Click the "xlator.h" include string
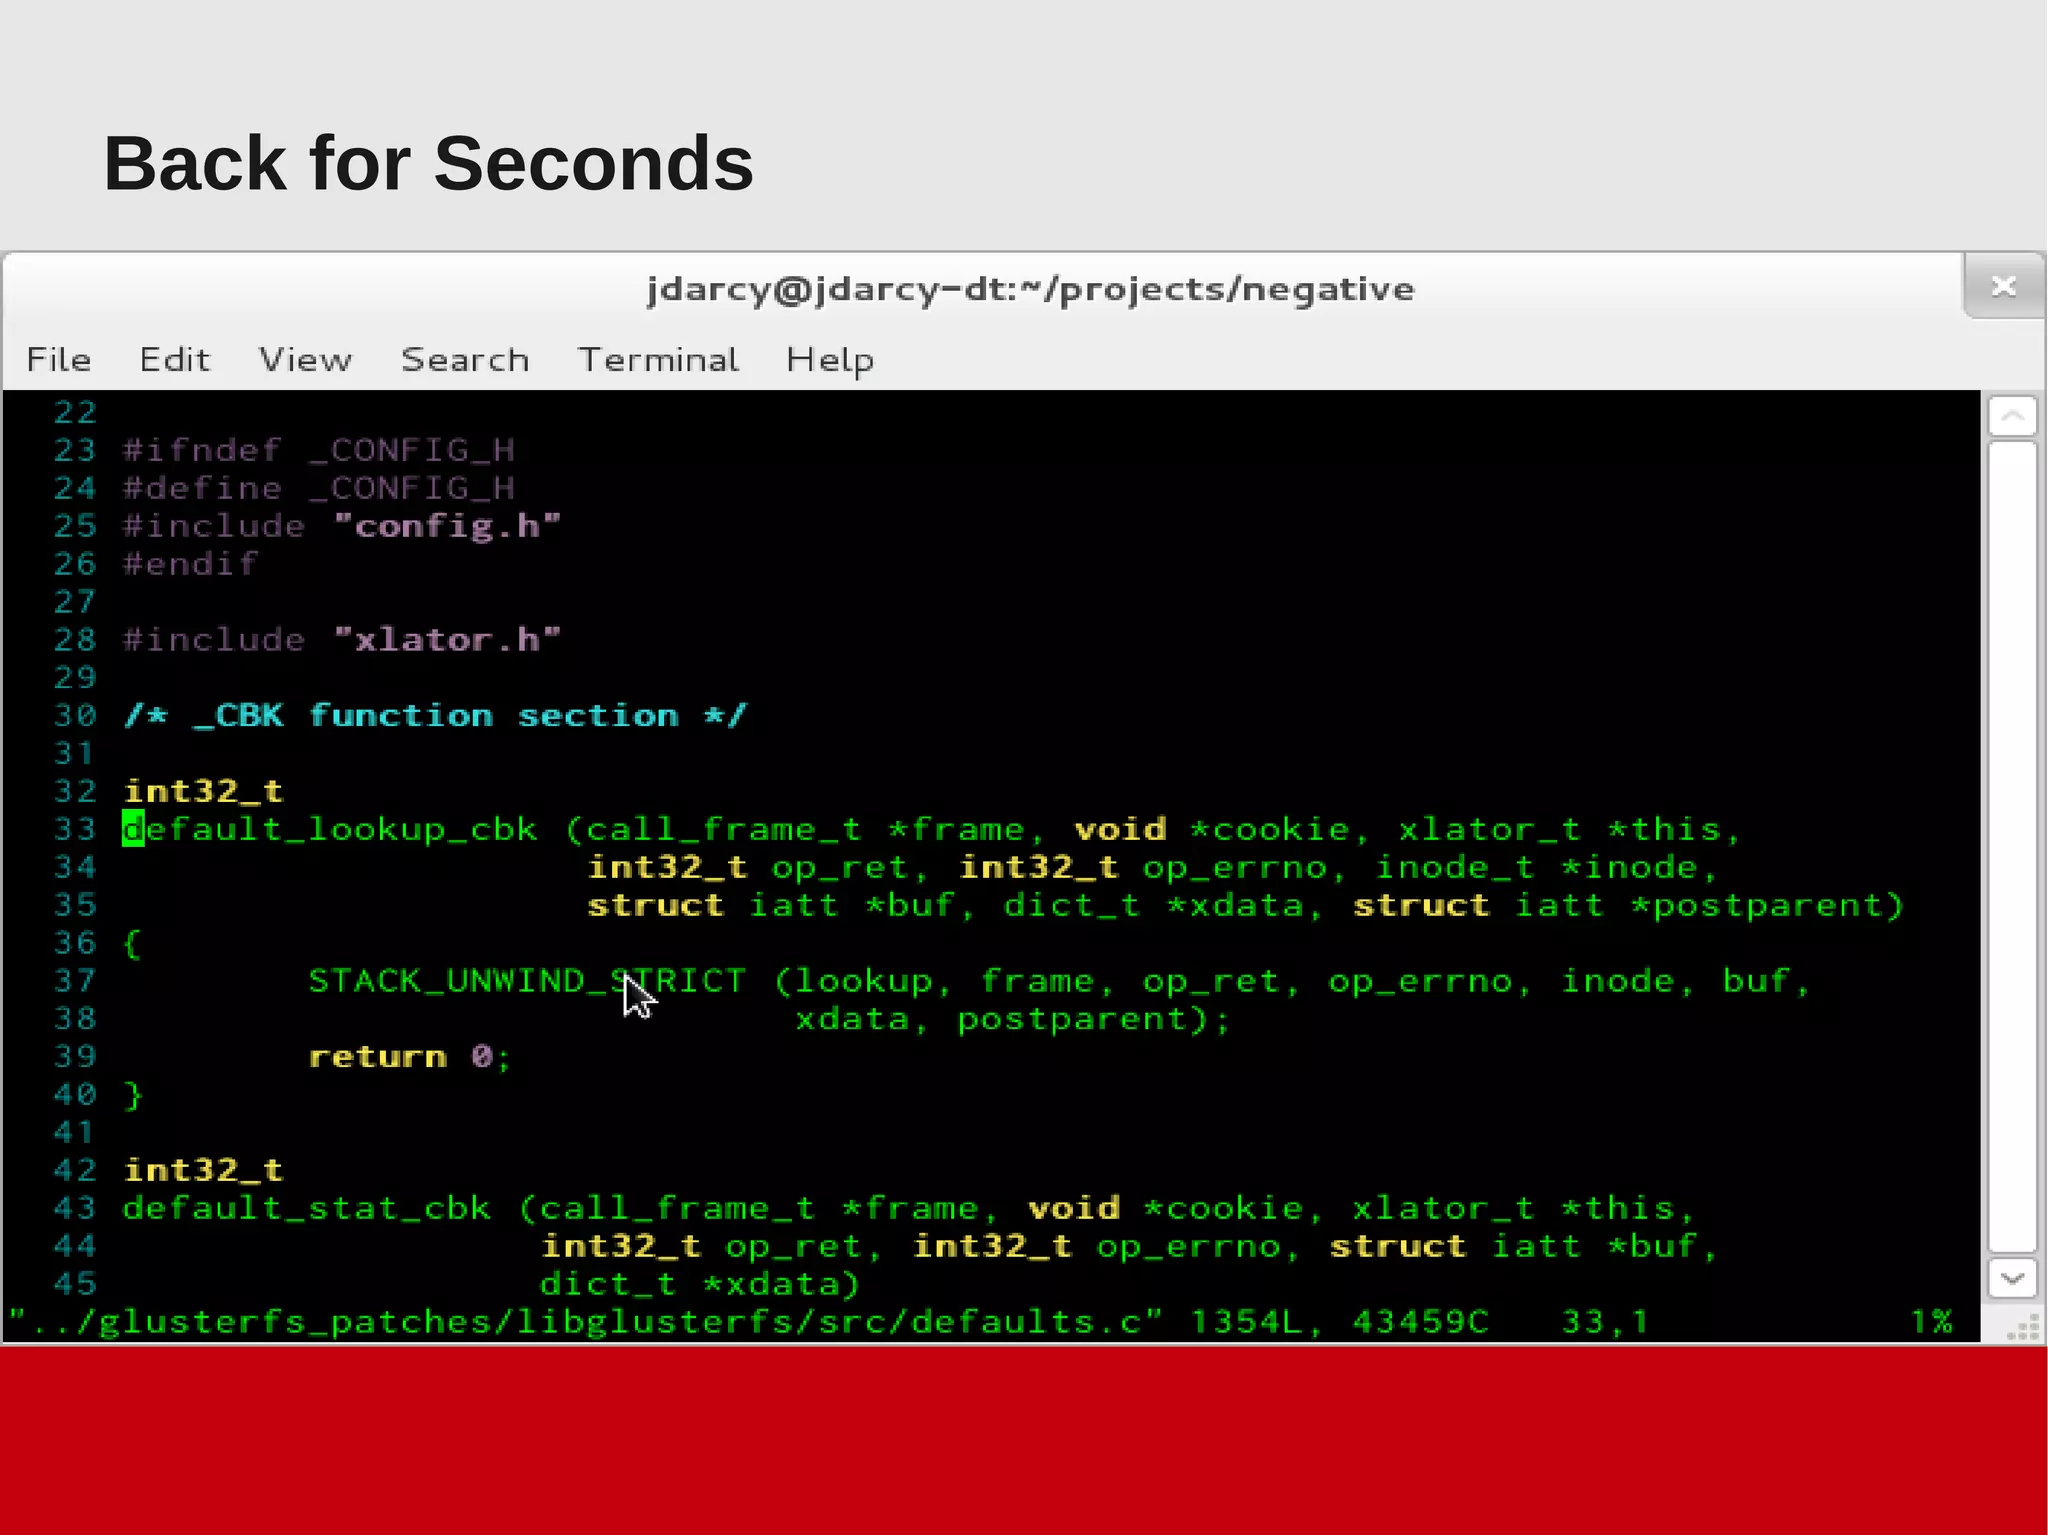Viewport: 2048px width, 1535px height. [x=447, y=640]
